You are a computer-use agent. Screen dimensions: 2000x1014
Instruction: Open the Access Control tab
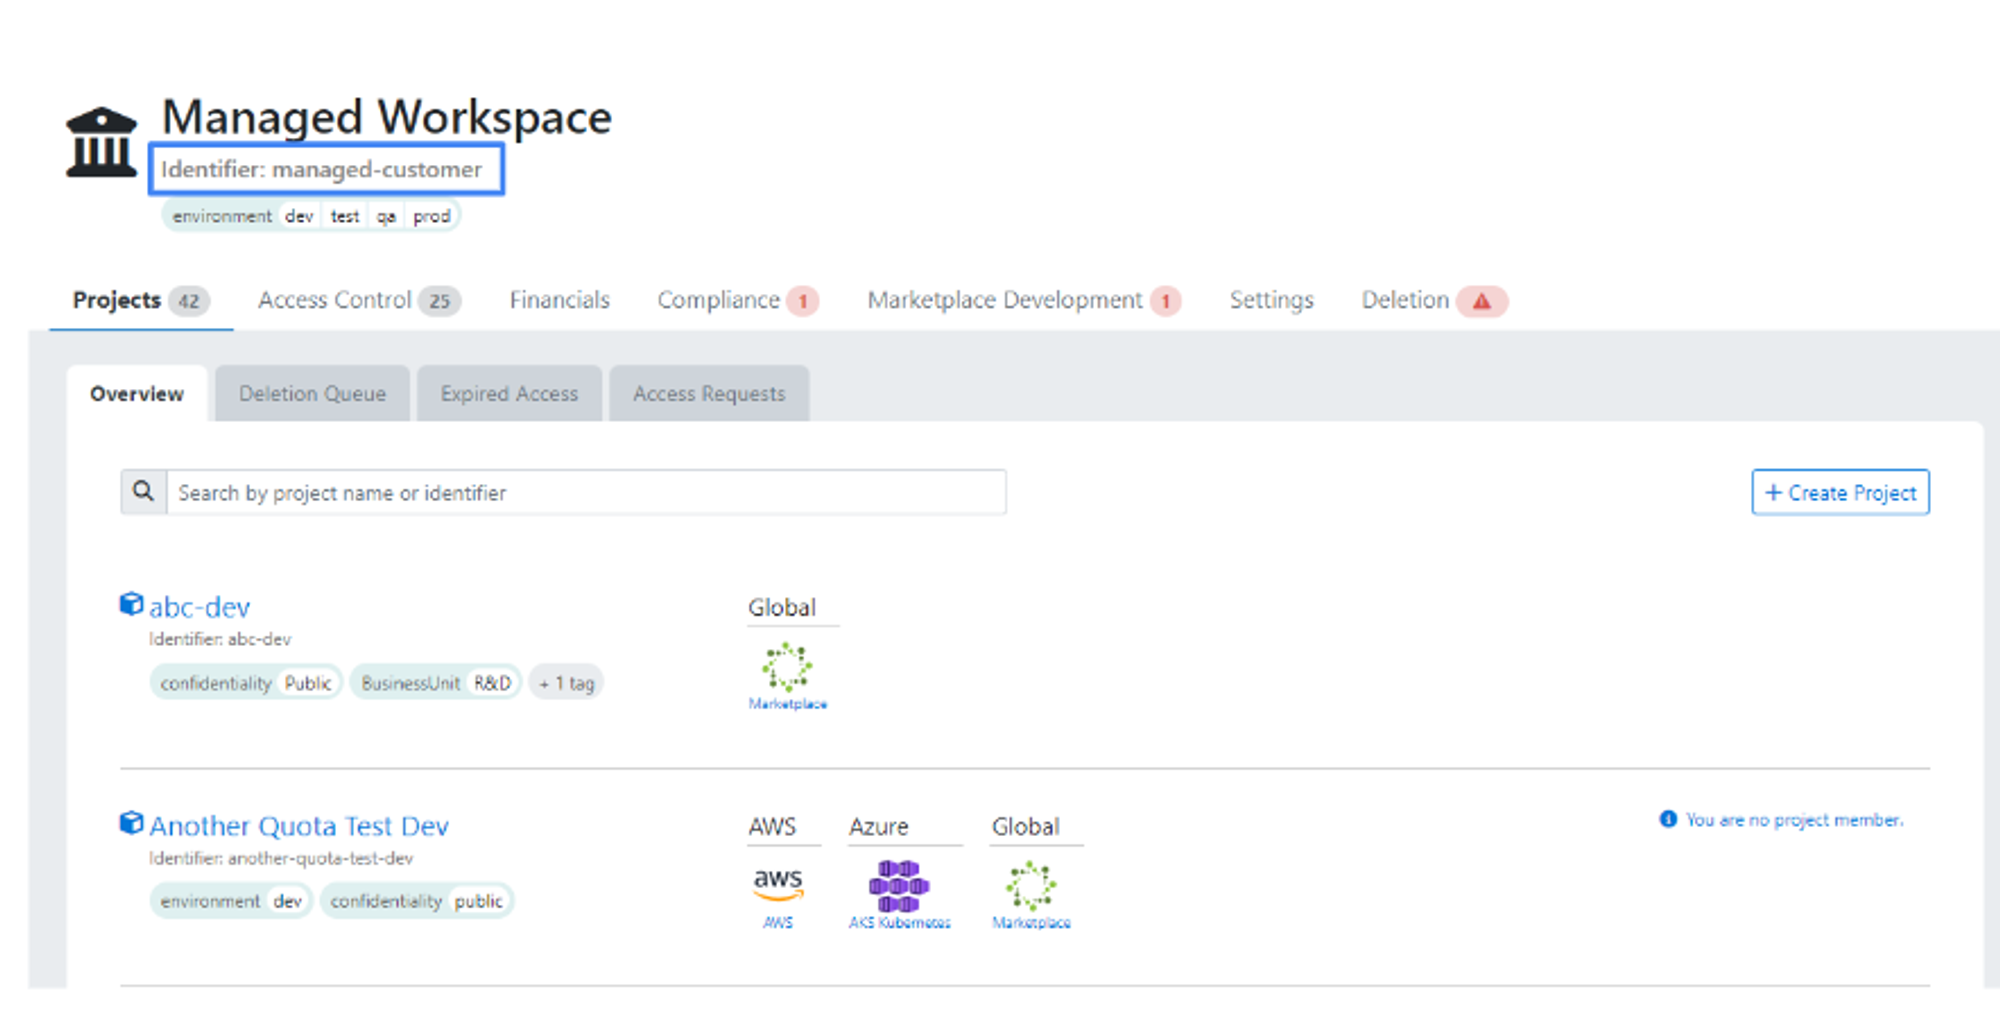pos(359,300)
